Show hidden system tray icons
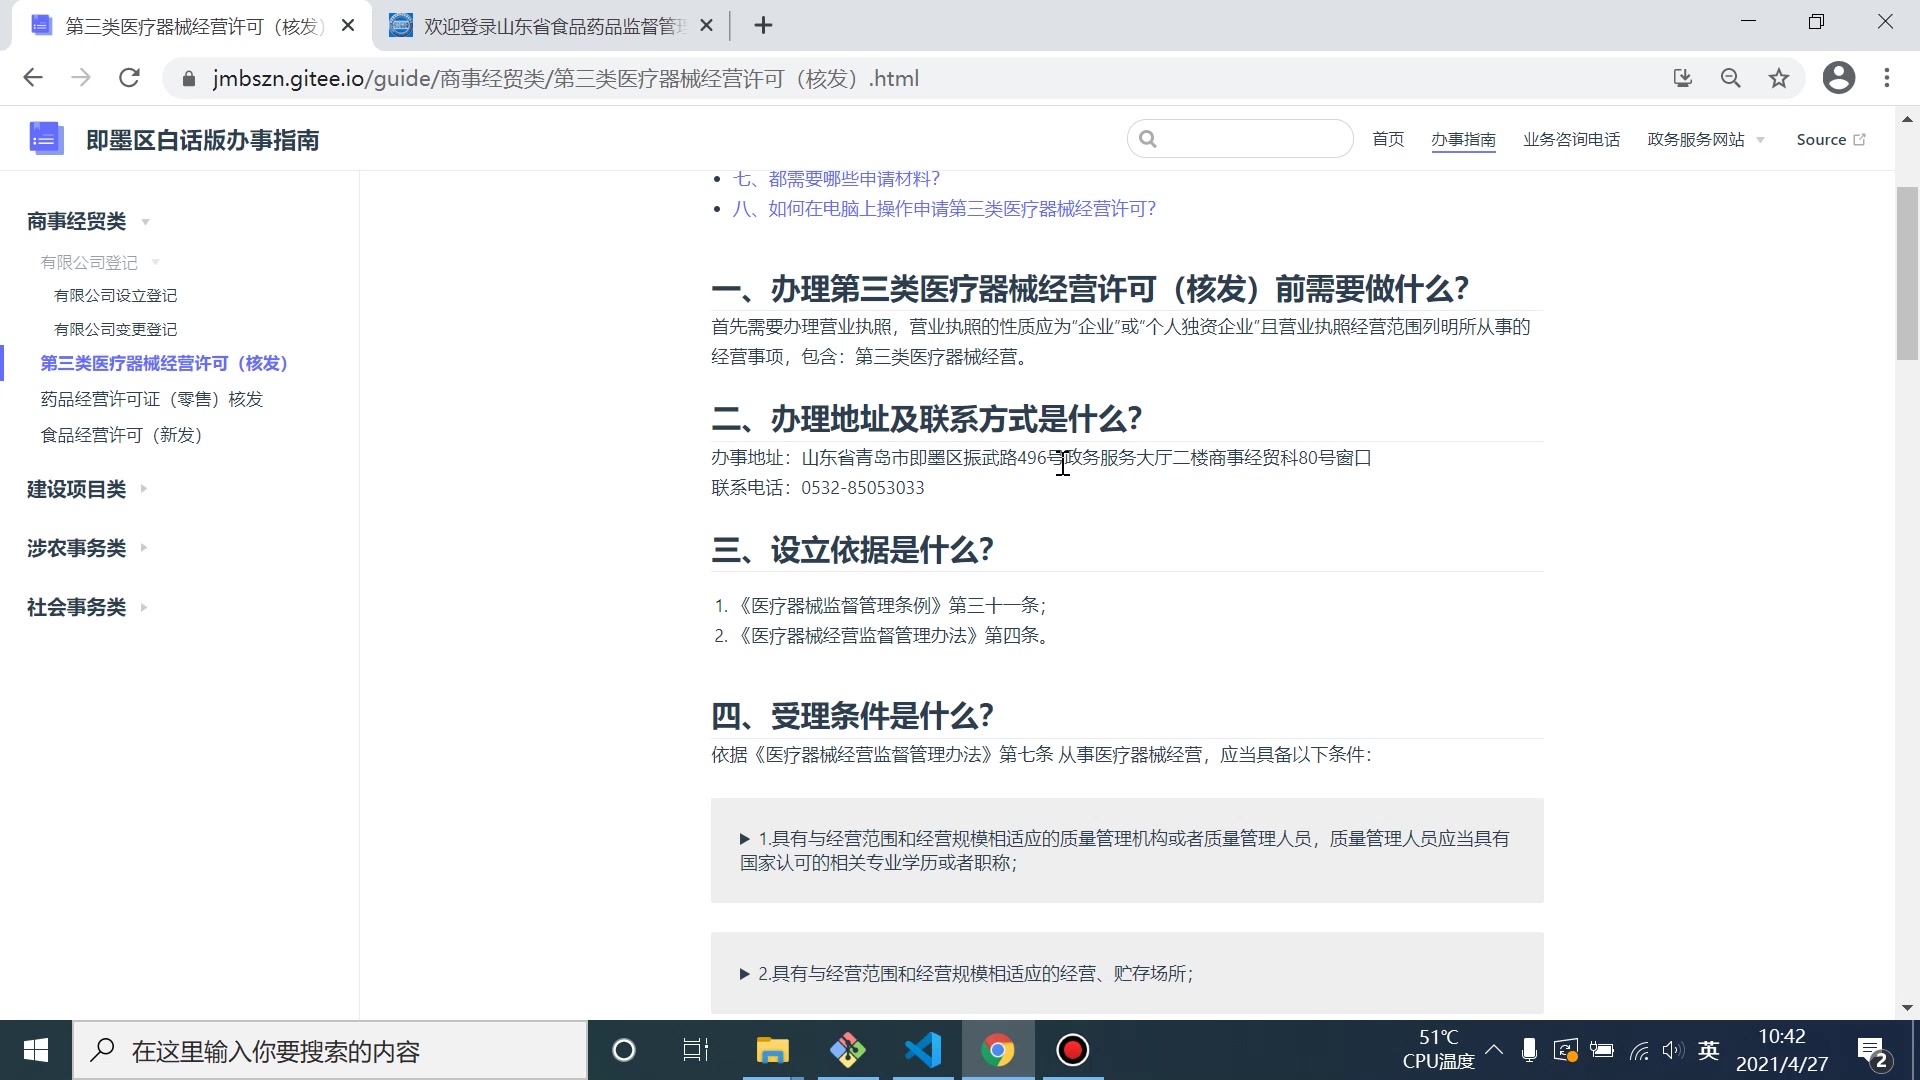Viewport: 1920px width, 1080px height. coord(1494,1050)
